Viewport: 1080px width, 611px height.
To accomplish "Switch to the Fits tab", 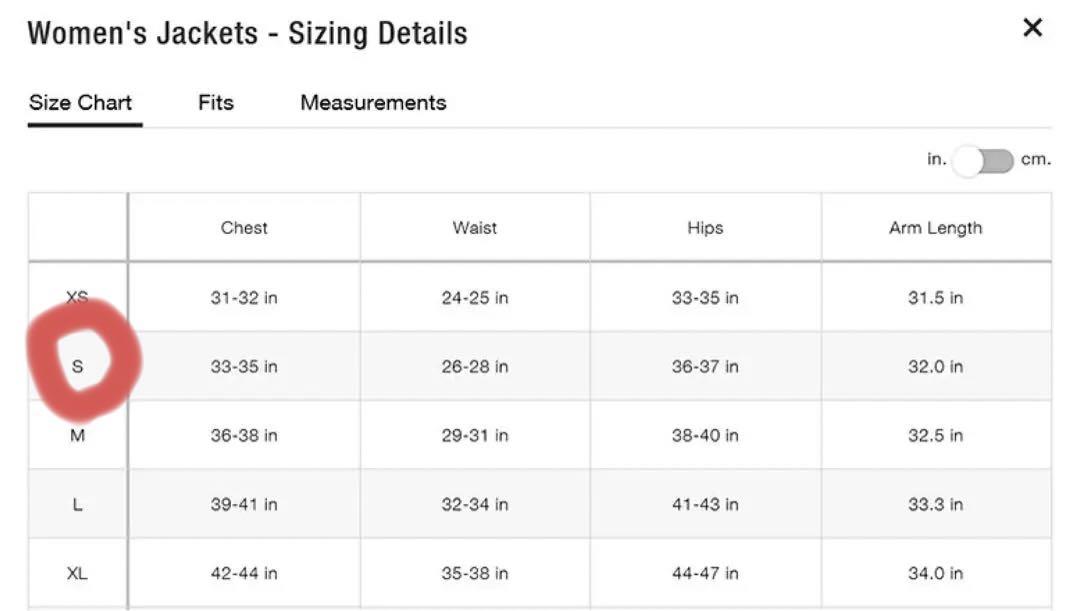I will [x=216, y=103].
